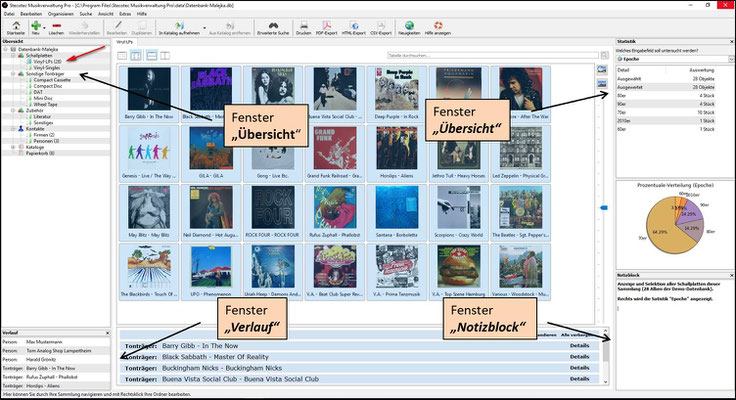736x400 pixels.
Task: Click the larger cover image size icon
Action: click(602, 70)
